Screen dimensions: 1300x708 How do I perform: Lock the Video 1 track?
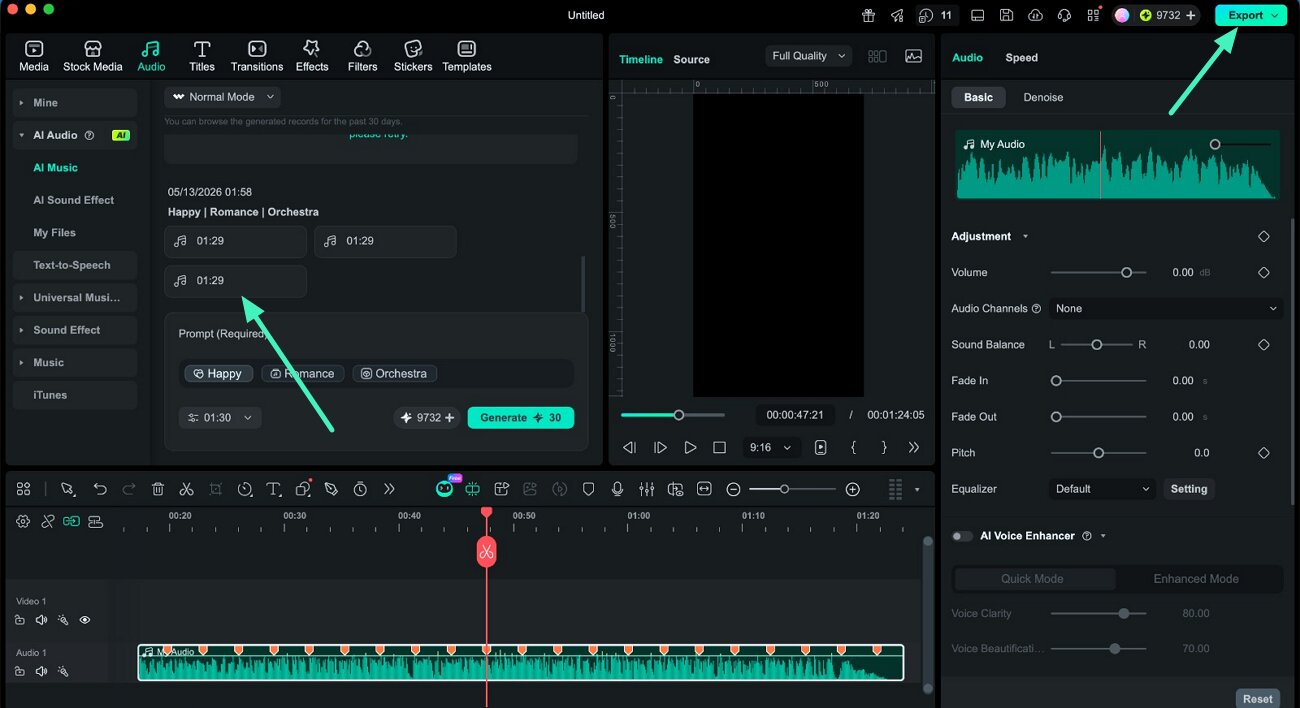[20, 620]
